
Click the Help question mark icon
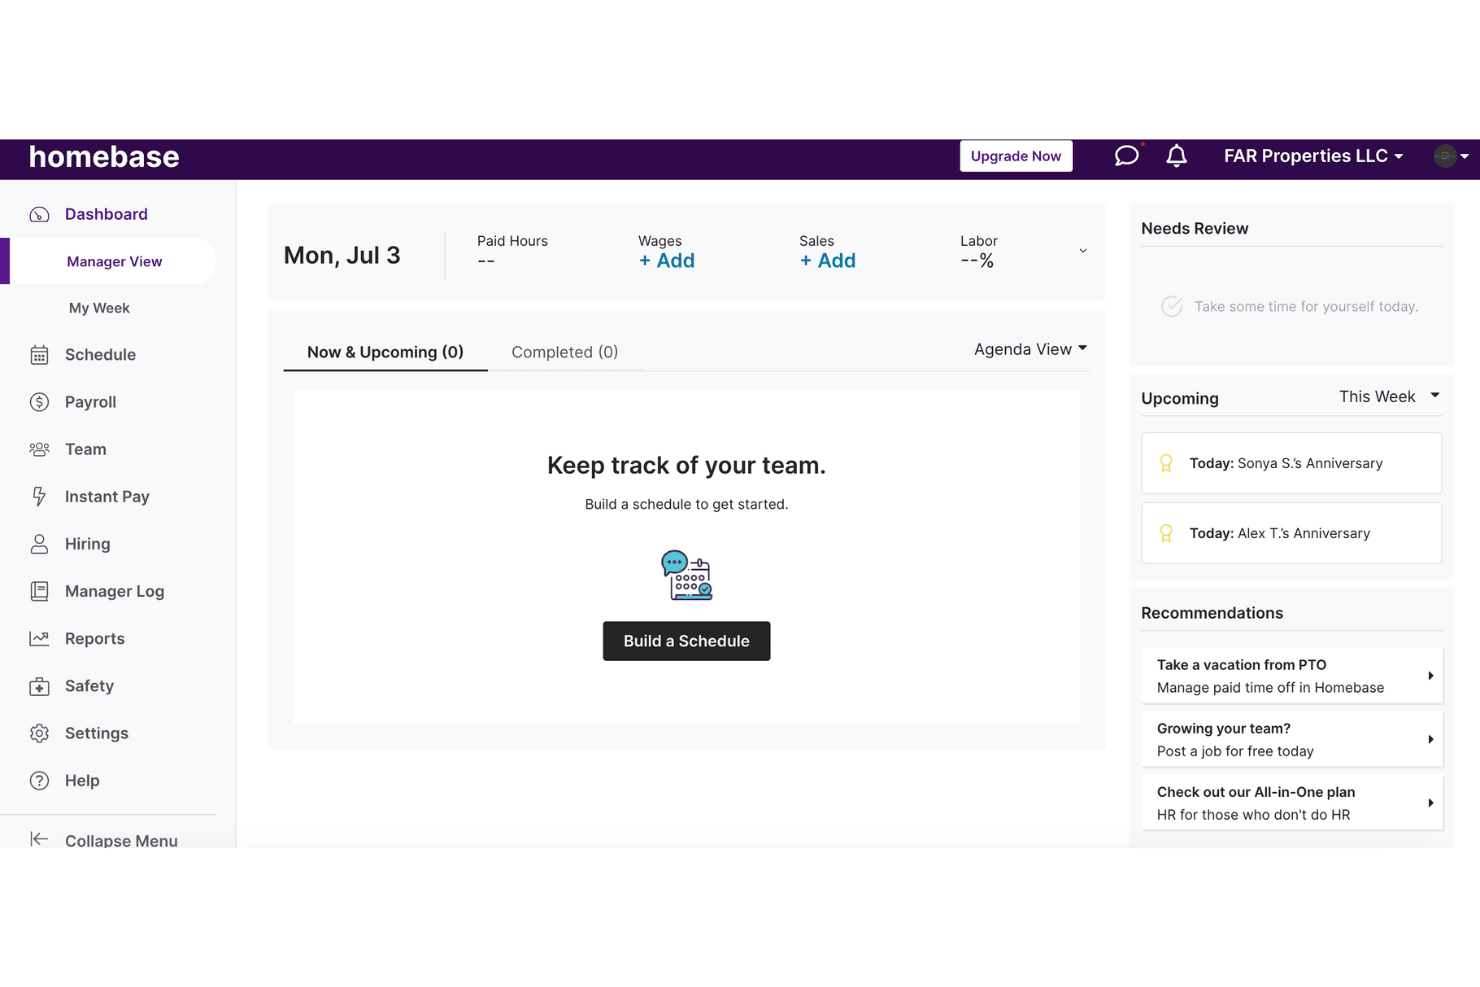click(x=39, y=780)
